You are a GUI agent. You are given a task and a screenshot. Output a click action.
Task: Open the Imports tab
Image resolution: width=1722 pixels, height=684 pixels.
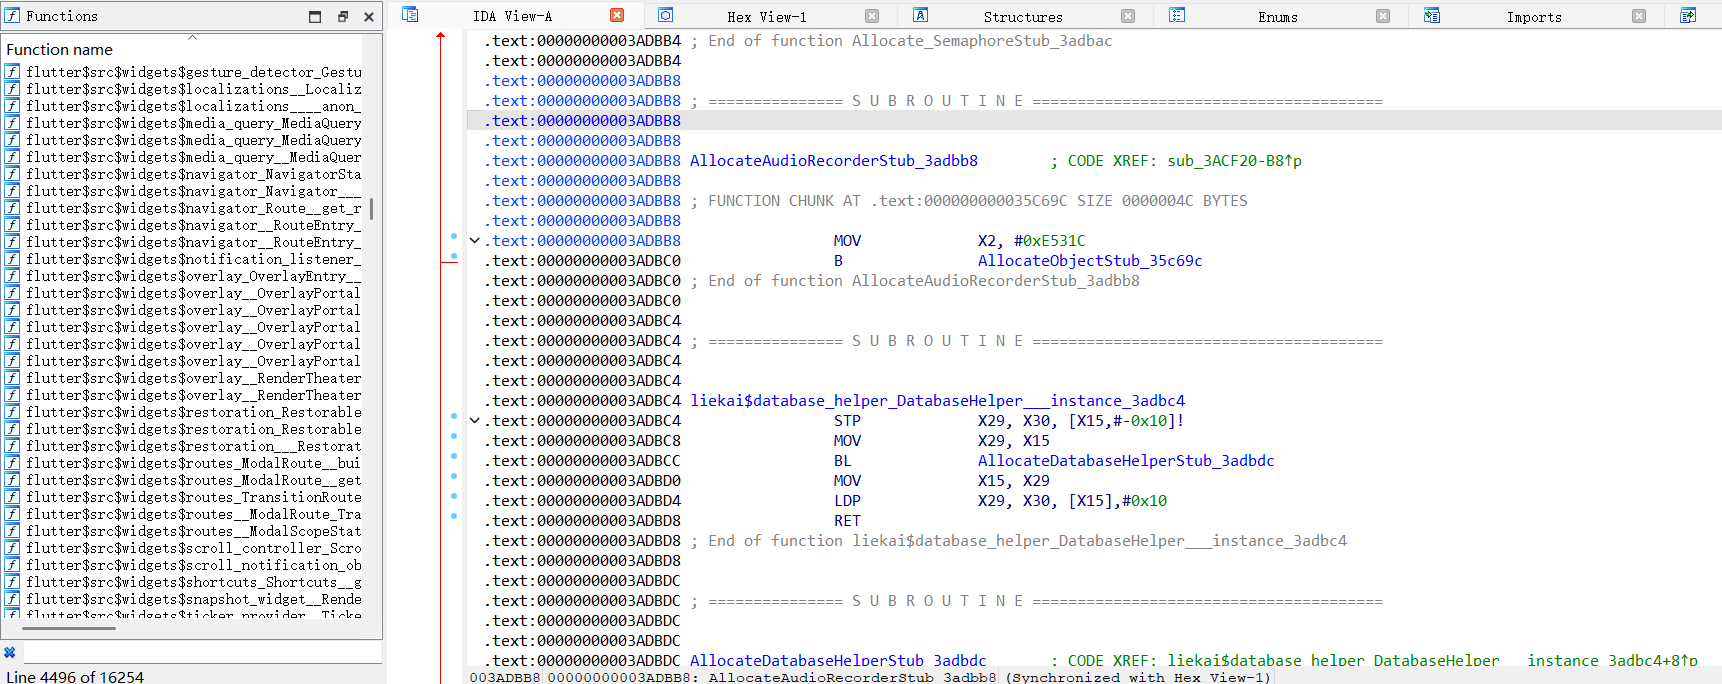click(1534, 16)
